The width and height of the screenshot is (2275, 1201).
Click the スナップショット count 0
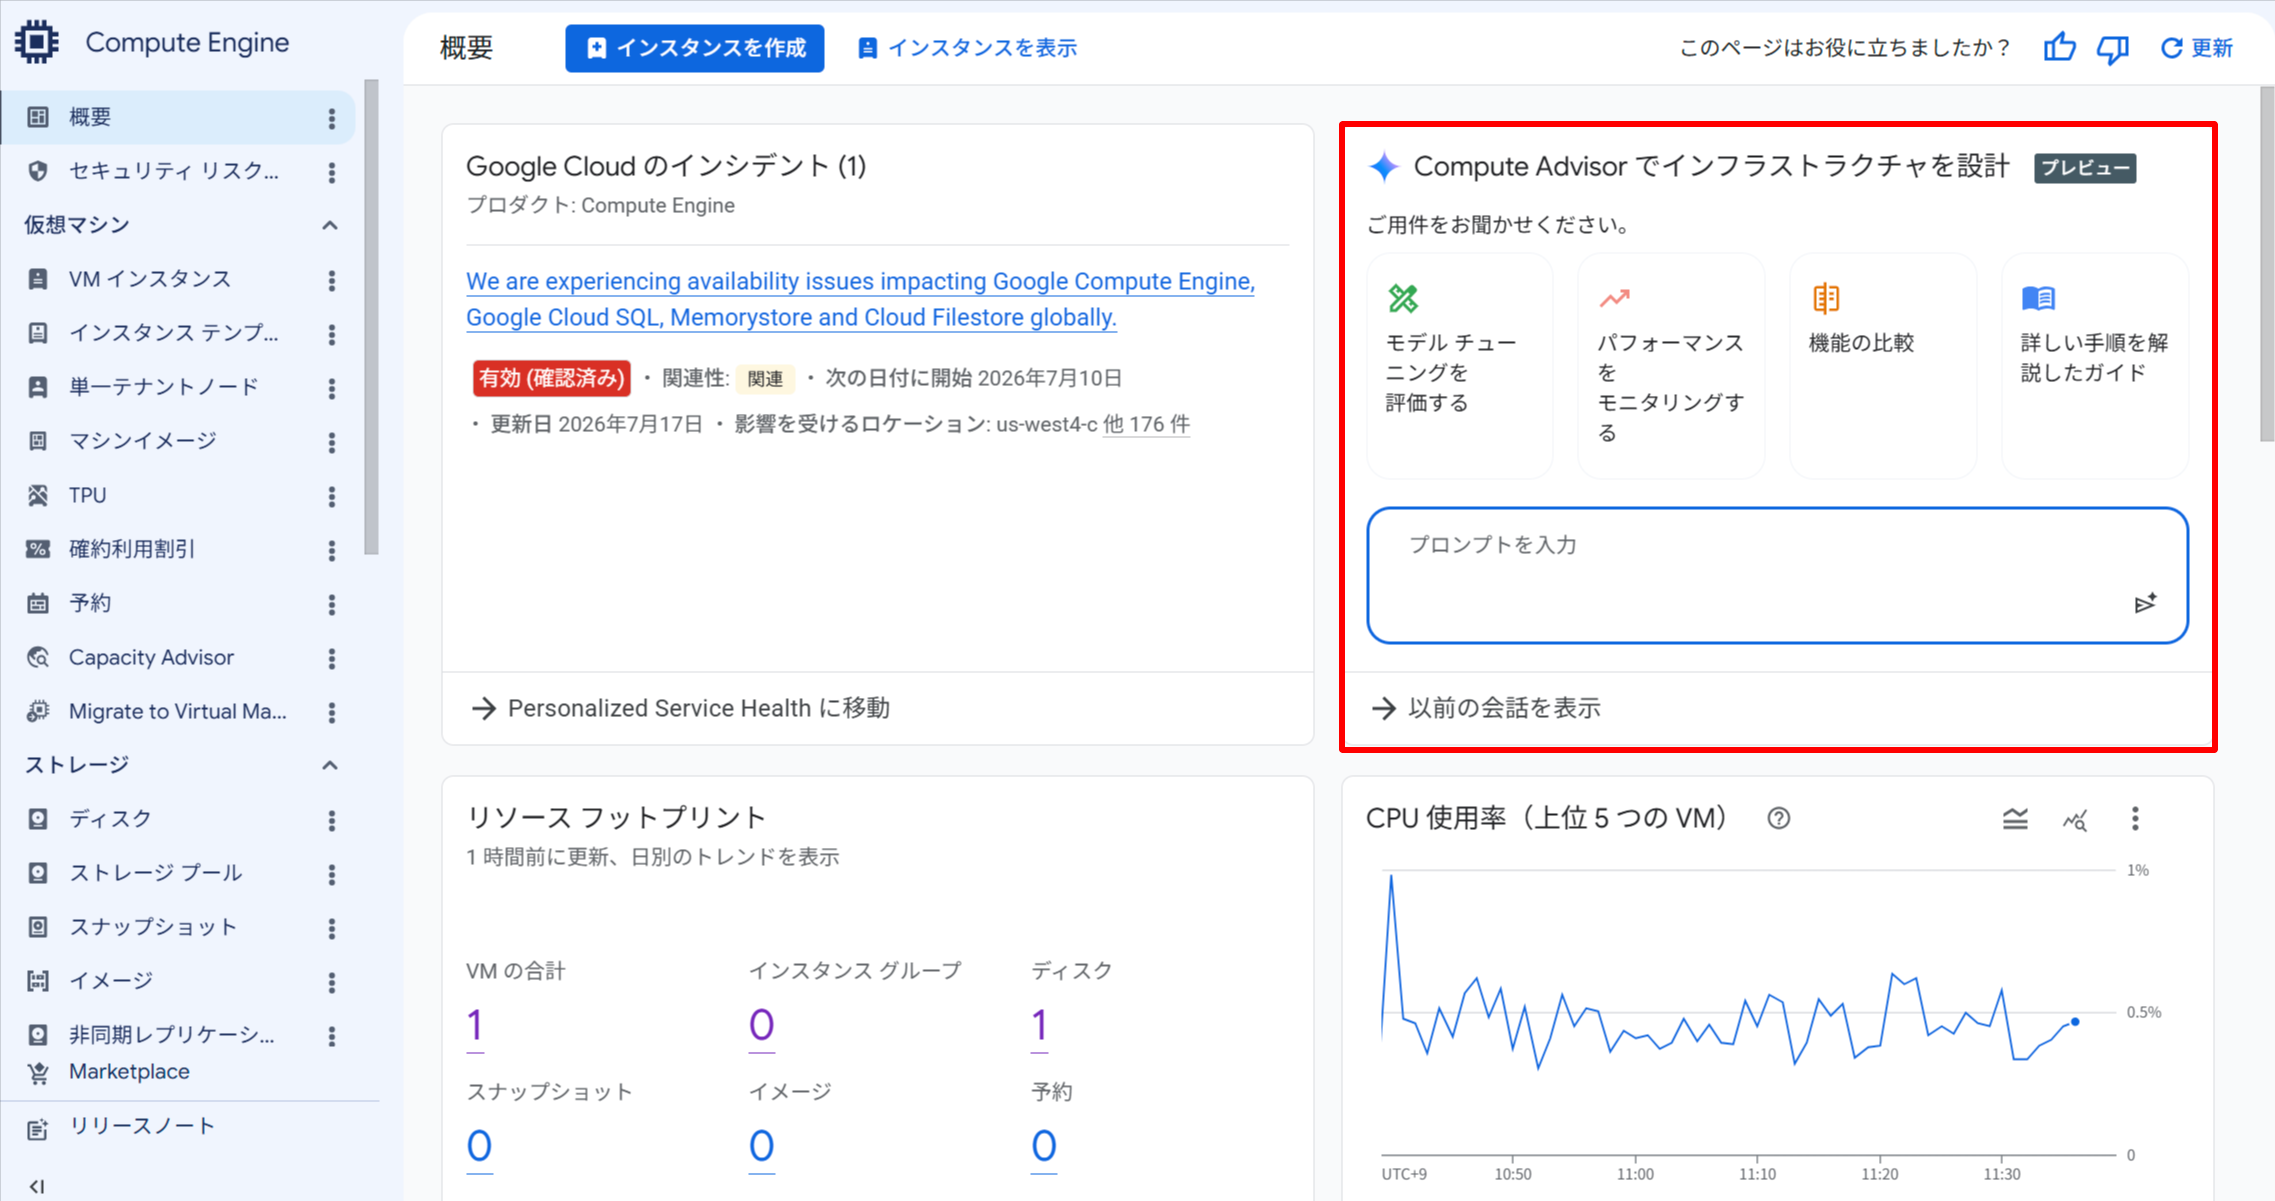(x=479, y=1147)
